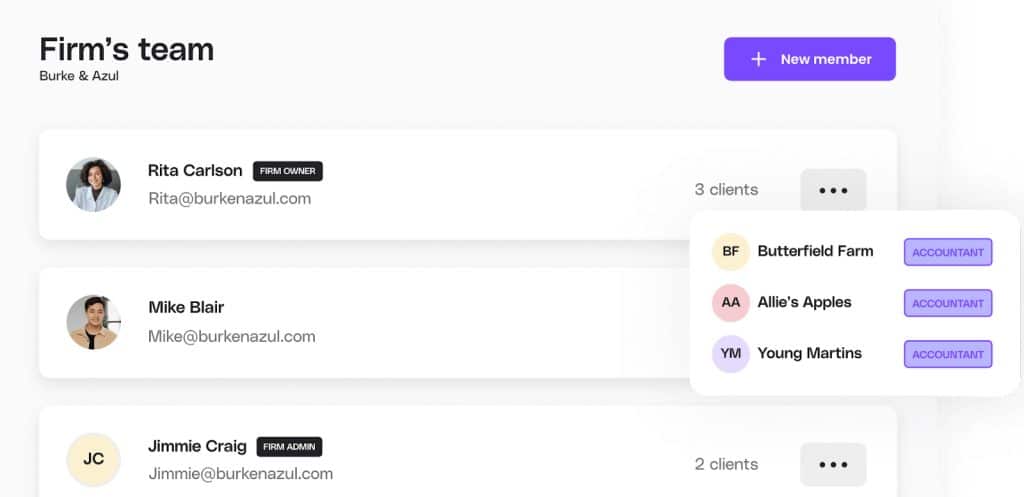The height and width of the screenshot is (497, 1024).
Task: Click the JC initials avatar
Action: [93, 460]
